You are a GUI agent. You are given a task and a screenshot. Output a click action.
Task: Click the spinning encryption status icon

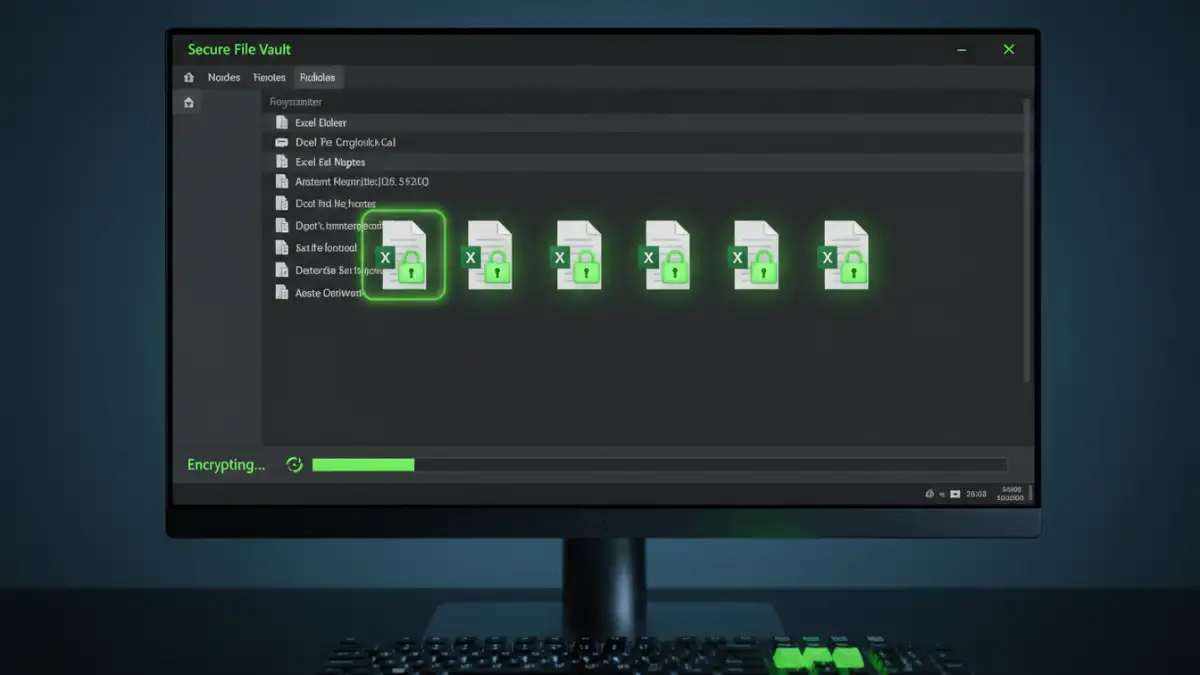pyautogui.click(x=294, y=464)
